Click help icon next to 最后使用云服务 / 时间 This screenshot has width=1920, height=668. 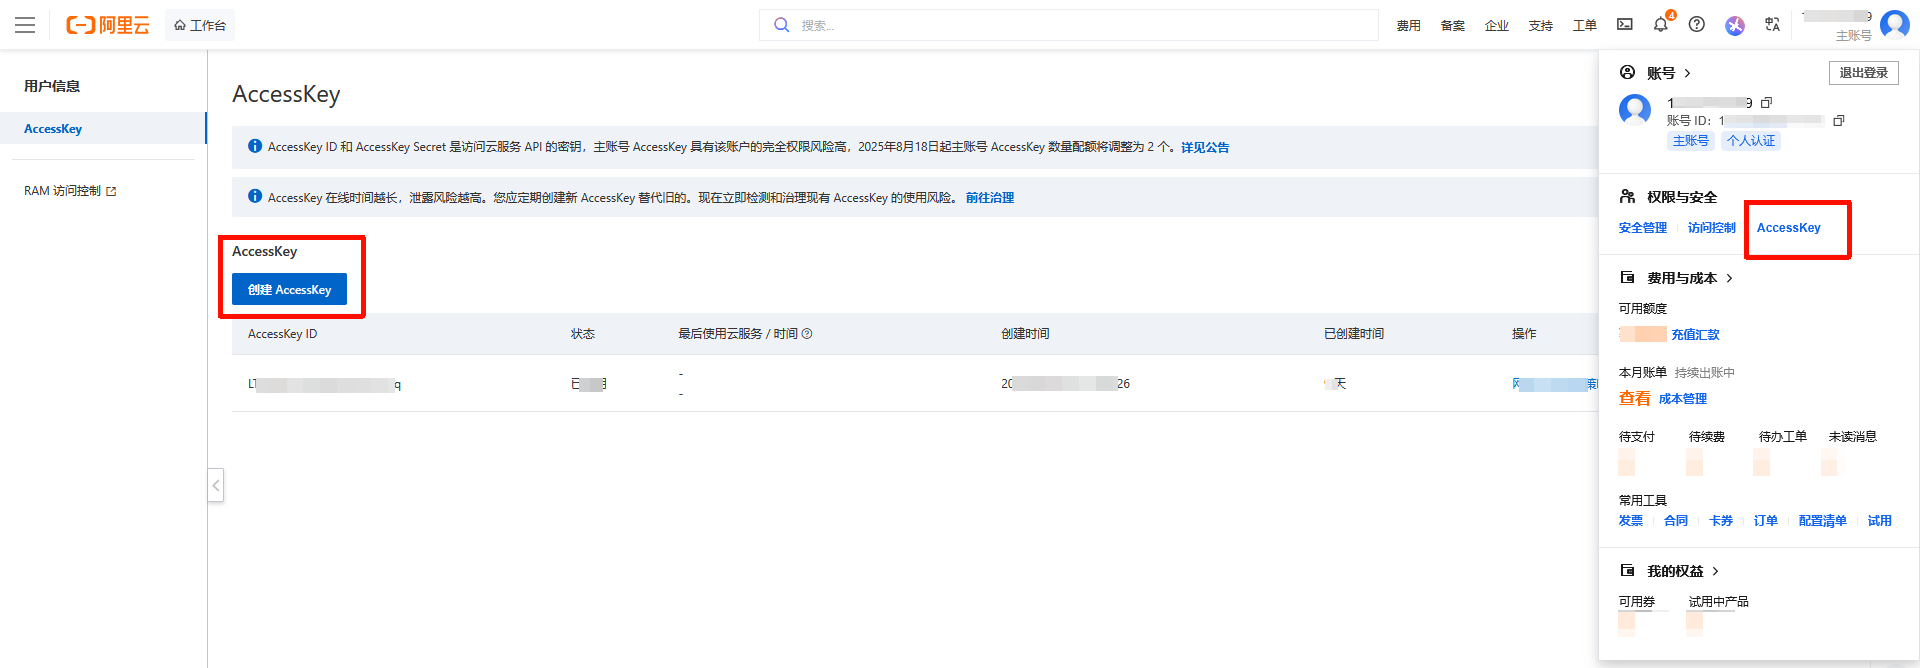point(807,334)
